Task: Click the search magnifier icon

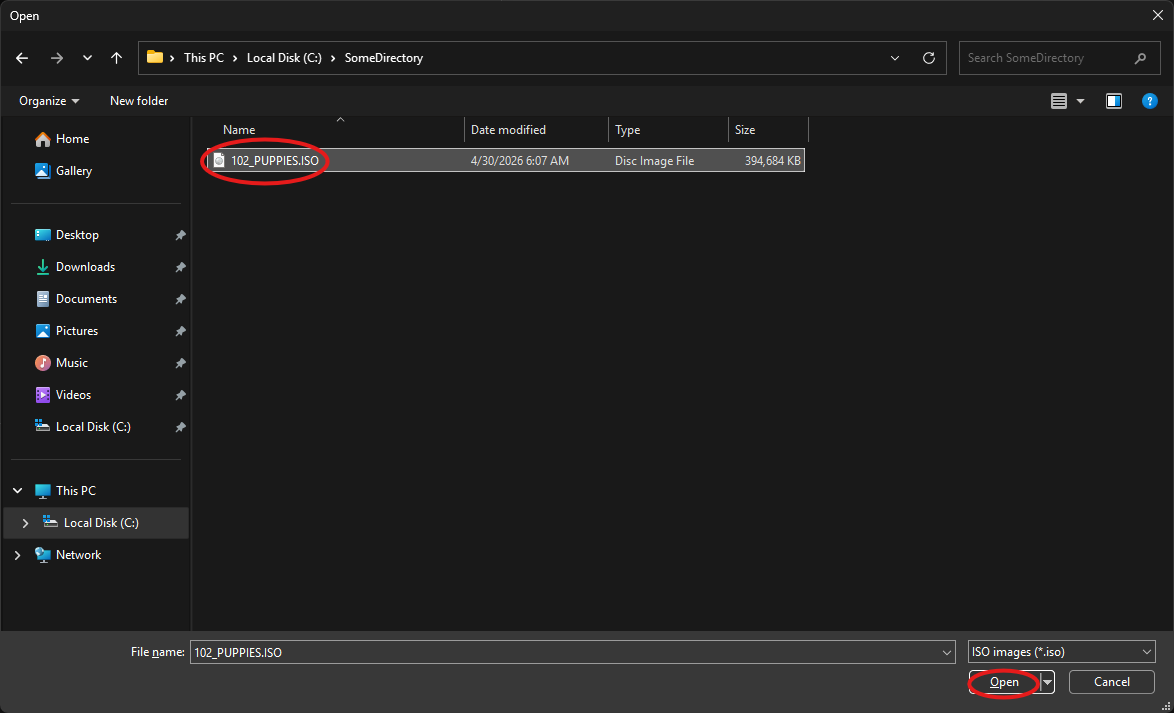Action: tap(1140, 58)
